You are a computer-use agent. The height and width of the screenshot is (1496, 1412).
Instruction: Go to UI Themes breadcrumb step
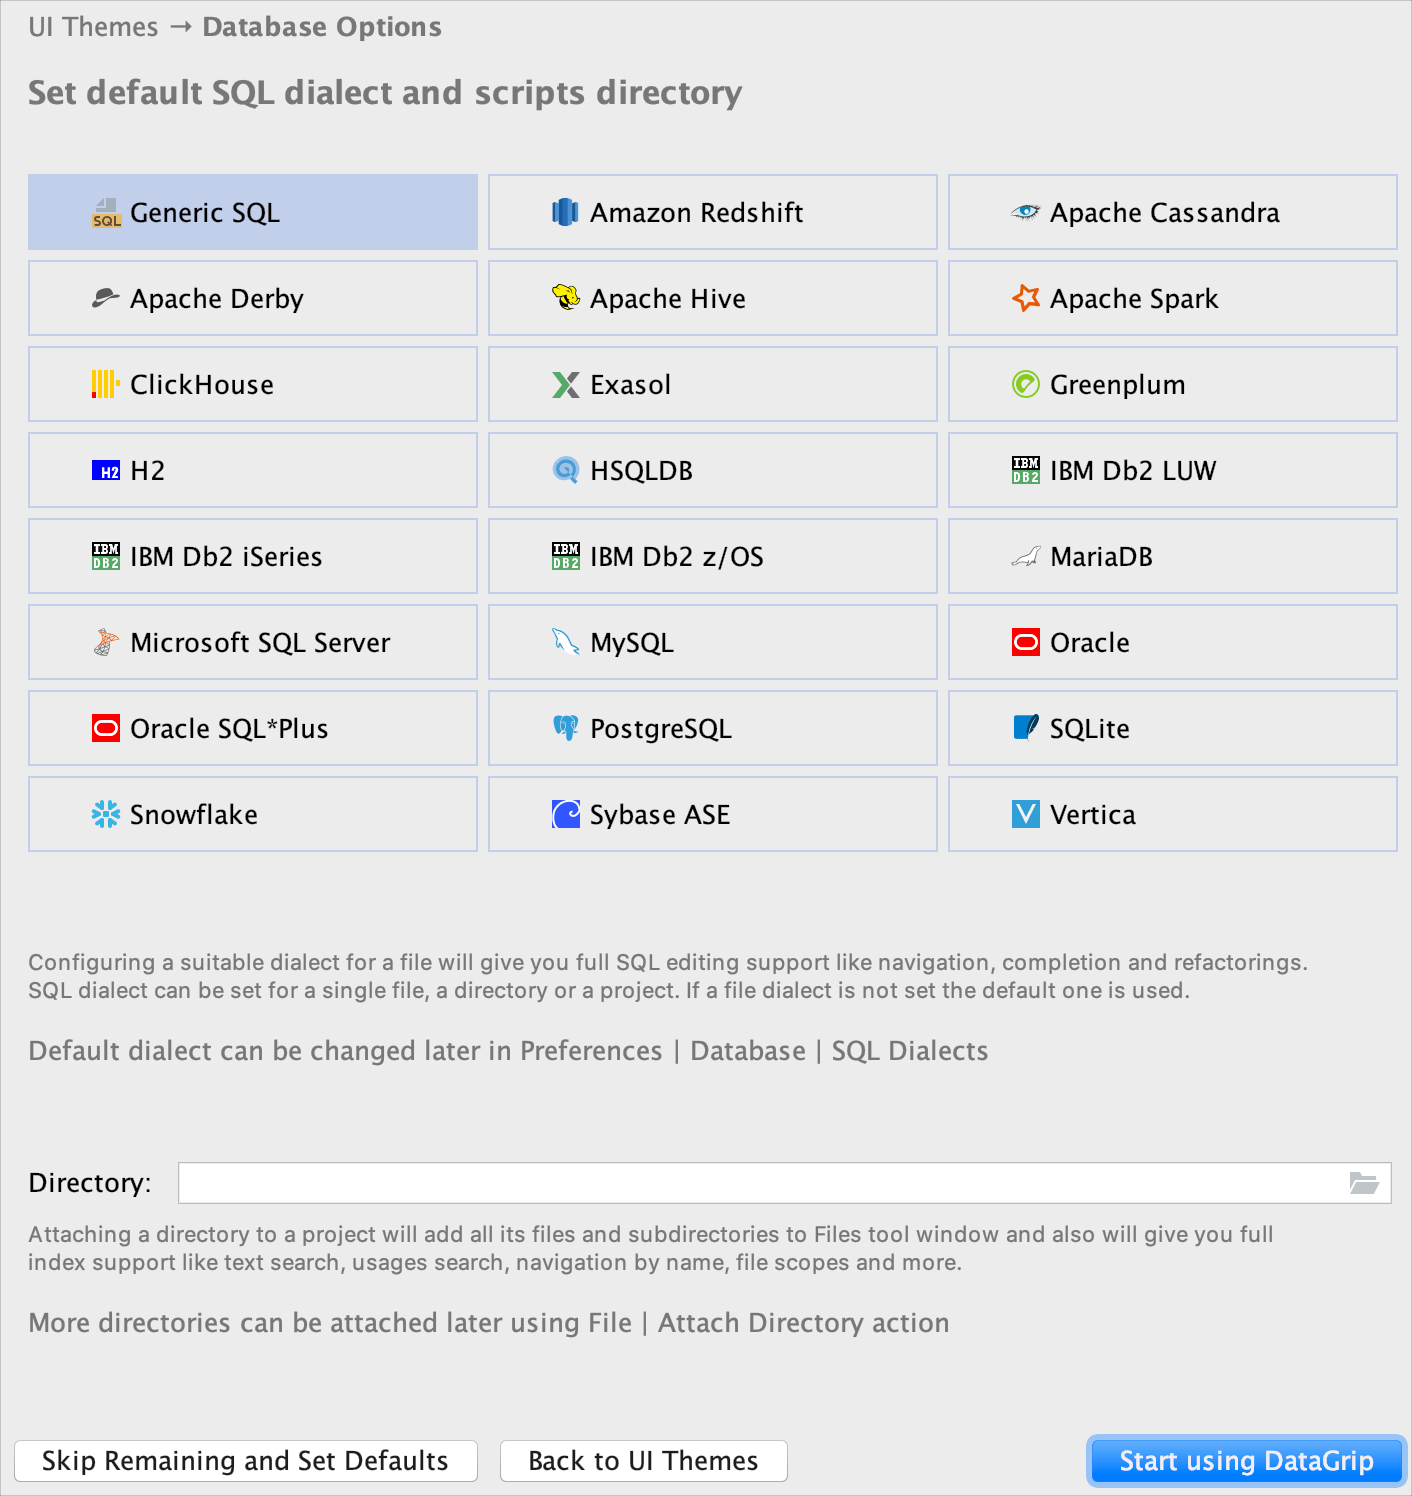93,27
